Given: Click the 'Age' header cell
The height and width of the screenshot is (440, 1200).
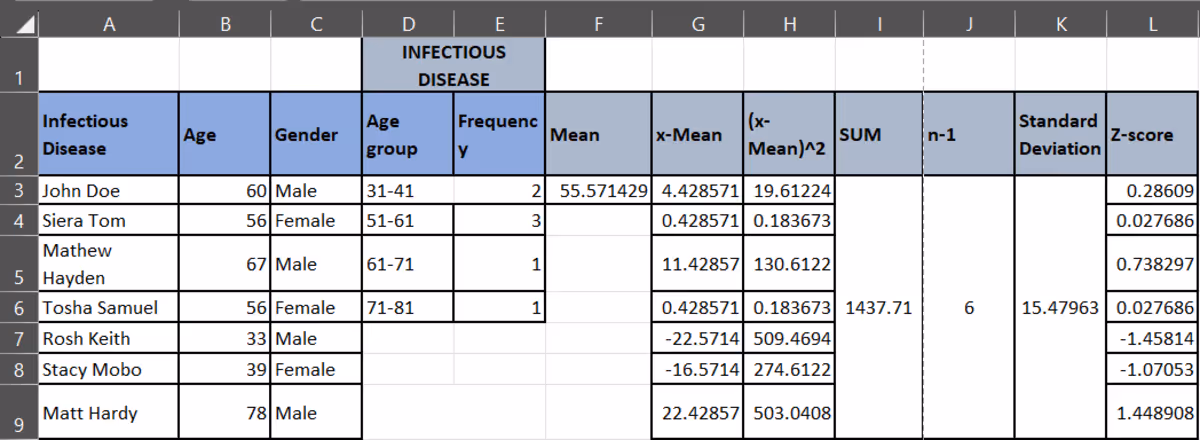Looking at the screenshot, I should tap(225, 134).
